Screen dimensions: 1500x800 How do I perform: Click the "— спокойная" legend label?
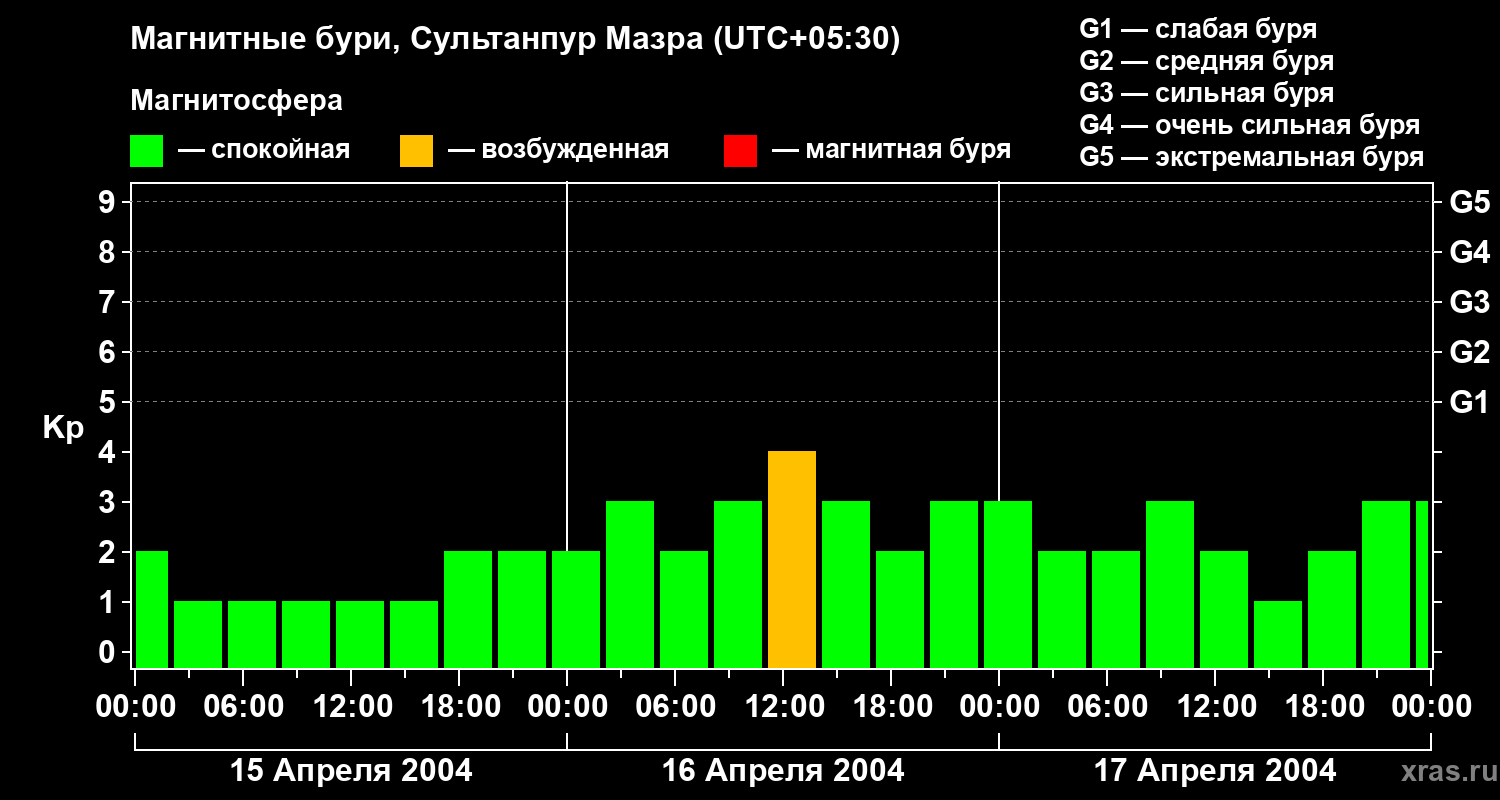[x=264, y=151]
